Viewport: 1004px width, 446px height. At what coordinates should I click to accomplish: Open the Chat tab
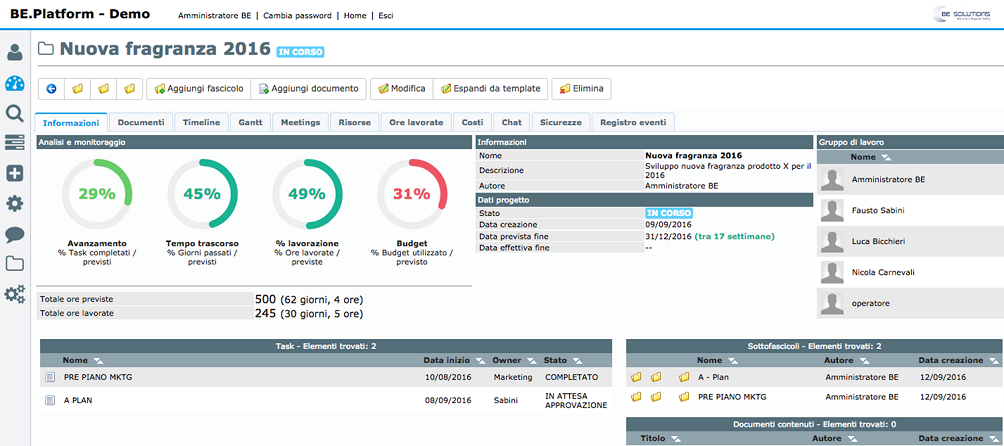coord(512,122)
